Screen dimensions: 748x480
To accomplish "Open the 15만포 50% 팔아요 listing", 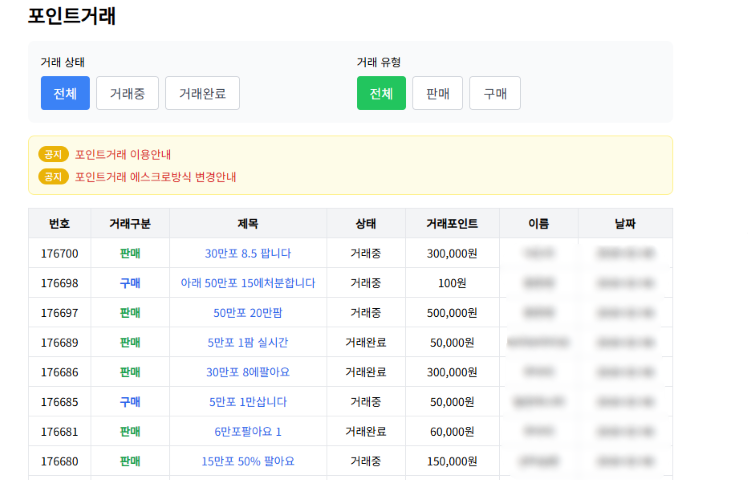I will [248, 461].
